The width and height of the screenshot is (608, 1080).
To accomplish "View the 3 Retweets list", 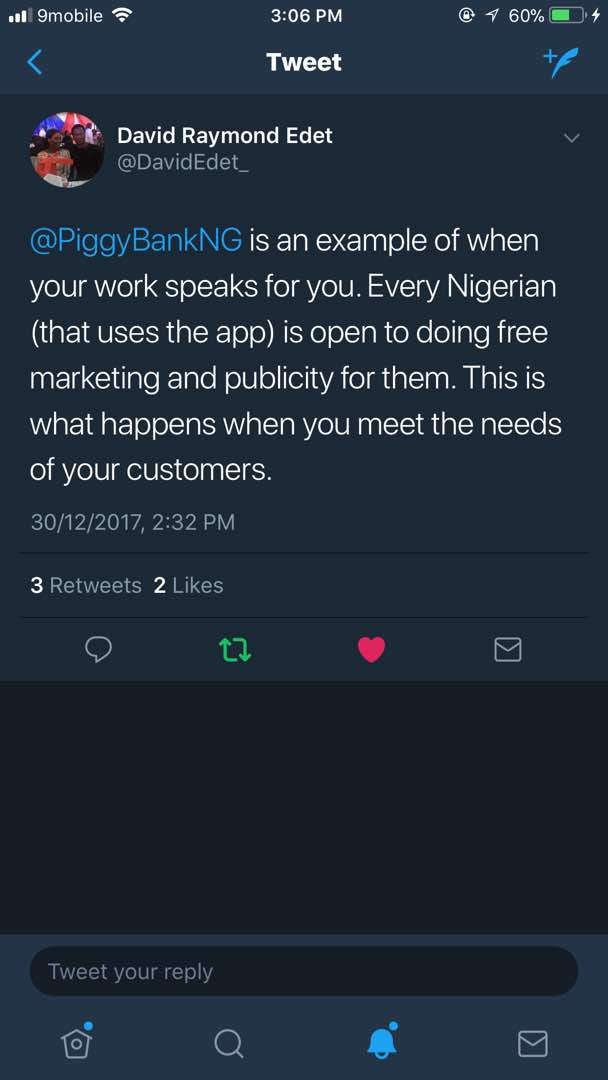I will click(86, 585).
